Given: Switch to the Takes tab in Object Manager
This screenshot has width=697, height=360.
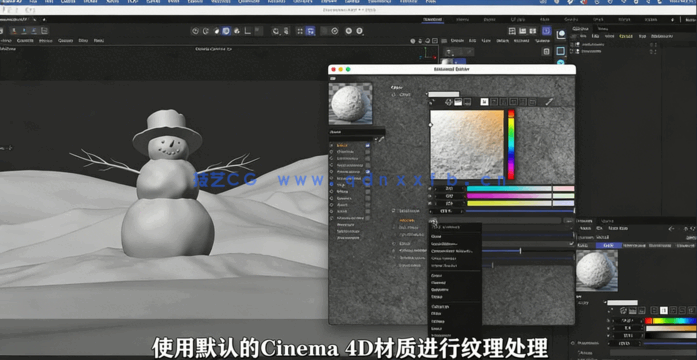Looking at the screenshot, I should (603, 29).
